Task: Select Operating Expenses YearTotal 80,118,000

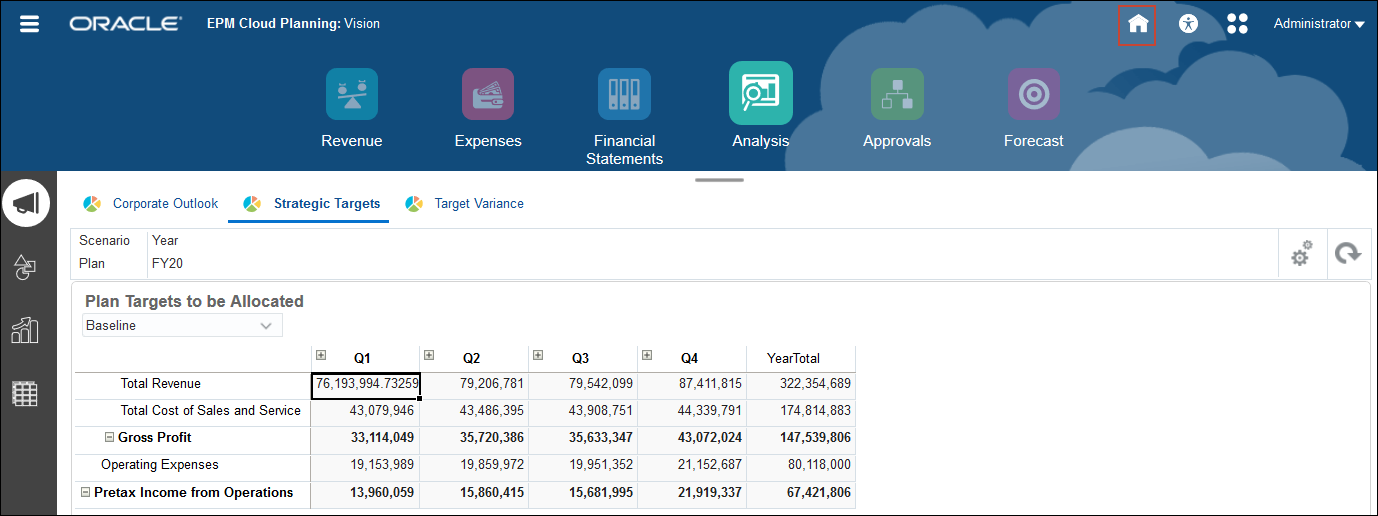Action: pos(801,465)
